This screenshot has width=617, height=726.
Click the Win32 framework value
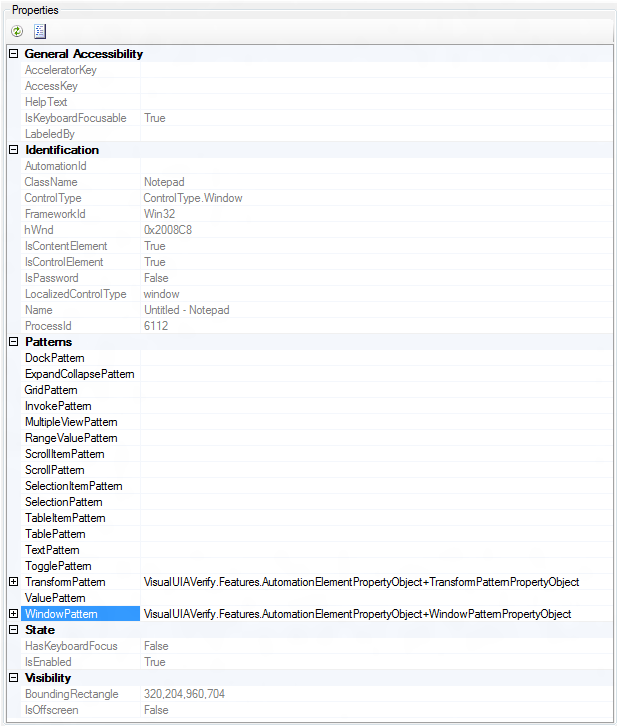[159, 214]
